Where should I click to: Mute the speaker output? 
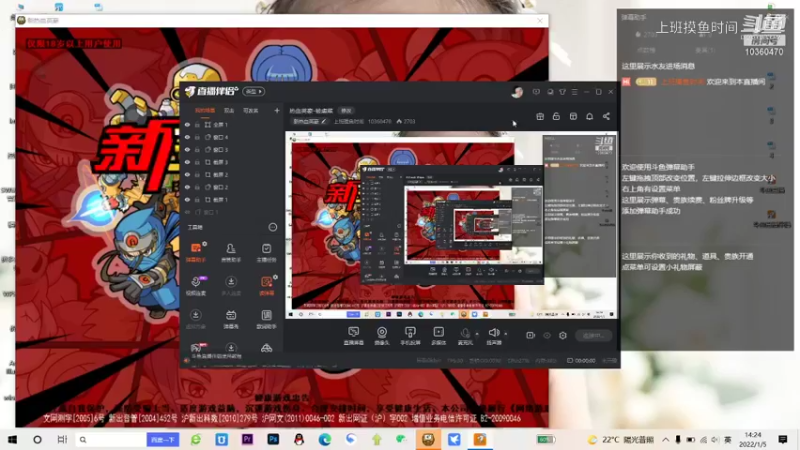coord(493,335)
